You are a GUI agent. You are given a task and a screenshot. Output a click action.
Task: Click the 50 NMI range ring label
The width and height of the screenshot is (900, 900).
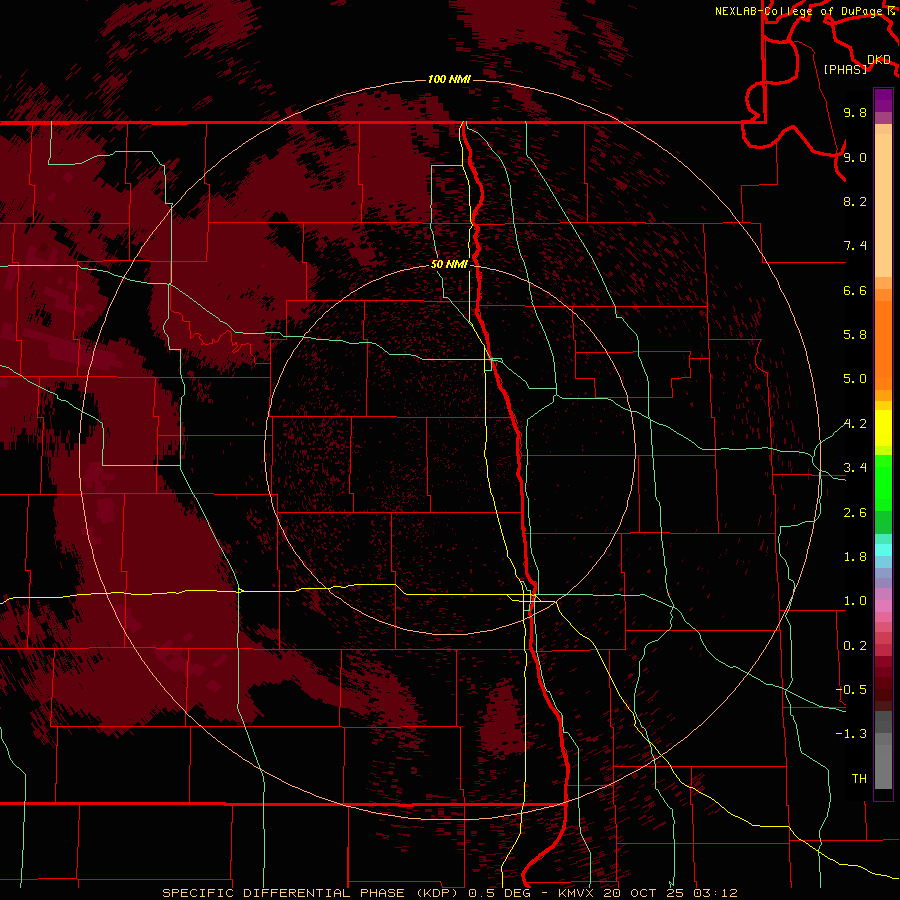click(x=449, y=264)
